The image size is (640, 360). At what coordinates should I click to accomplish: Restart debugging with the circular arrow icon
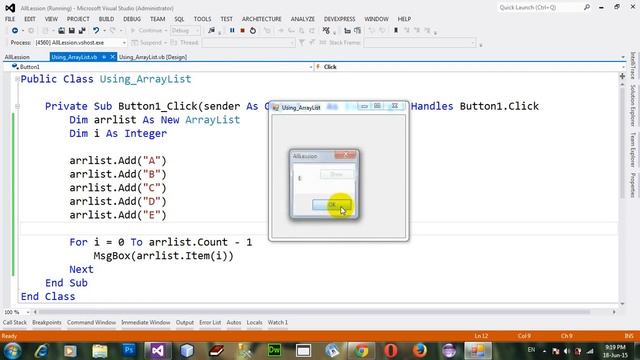[253, 31]
